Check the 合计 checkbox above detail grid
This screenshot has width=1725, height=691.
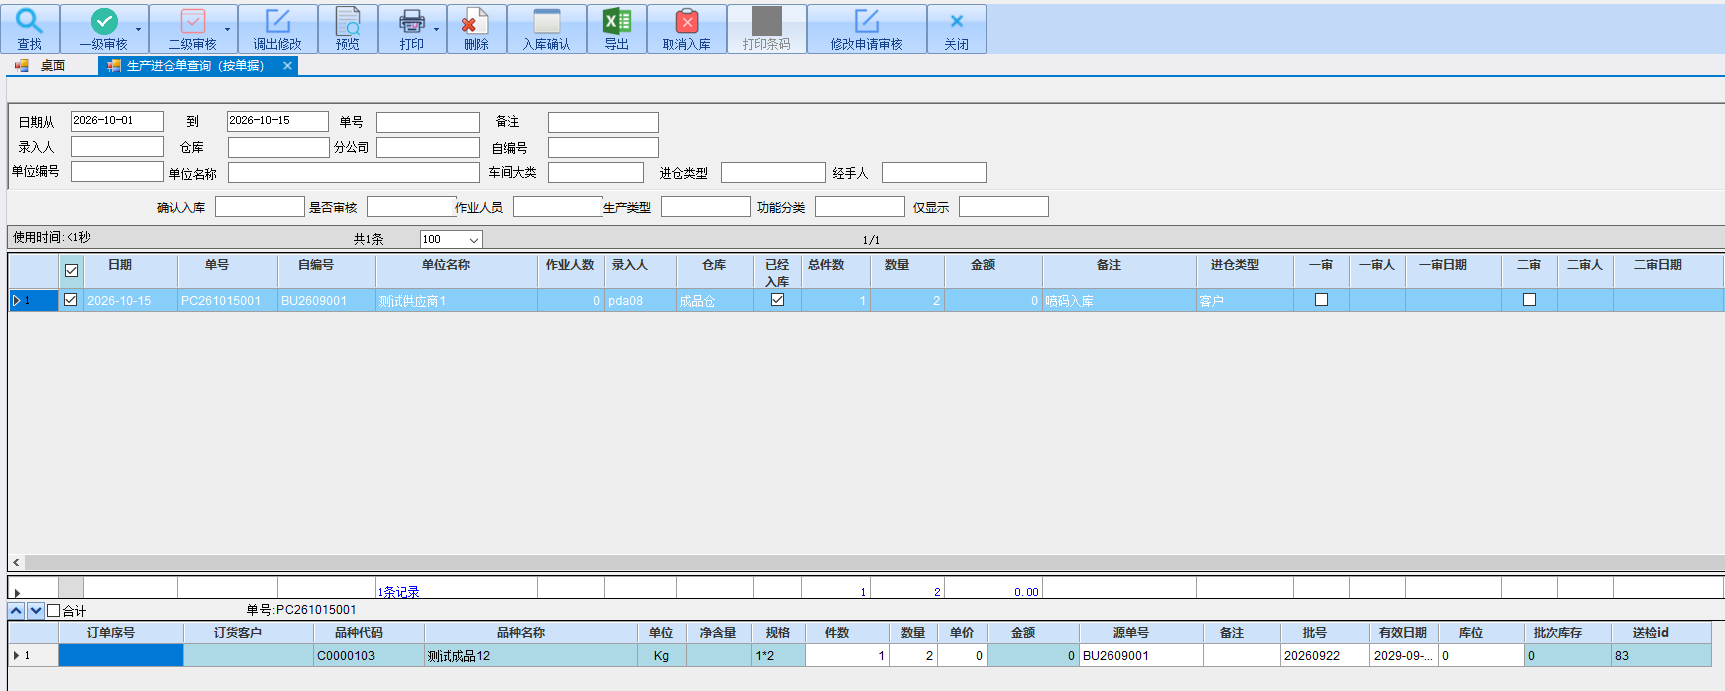[x=54, y=611]
